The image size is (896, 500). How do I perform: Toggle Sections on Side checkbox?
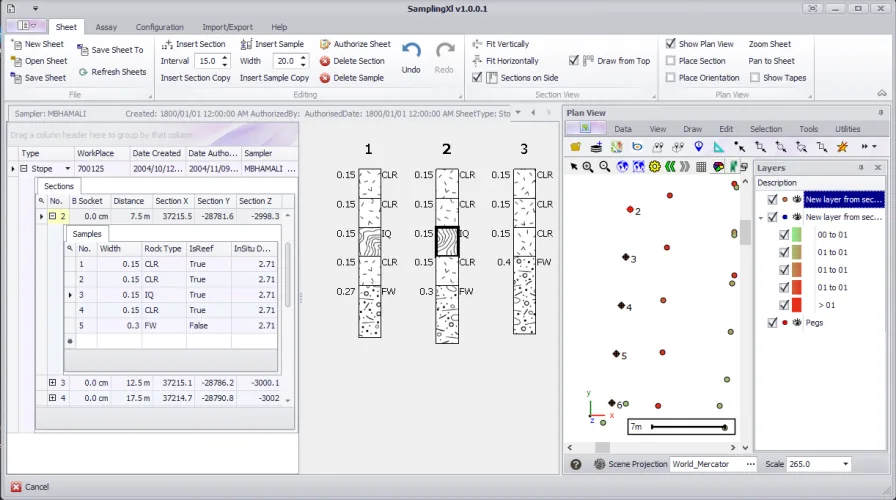coord(477,78)
